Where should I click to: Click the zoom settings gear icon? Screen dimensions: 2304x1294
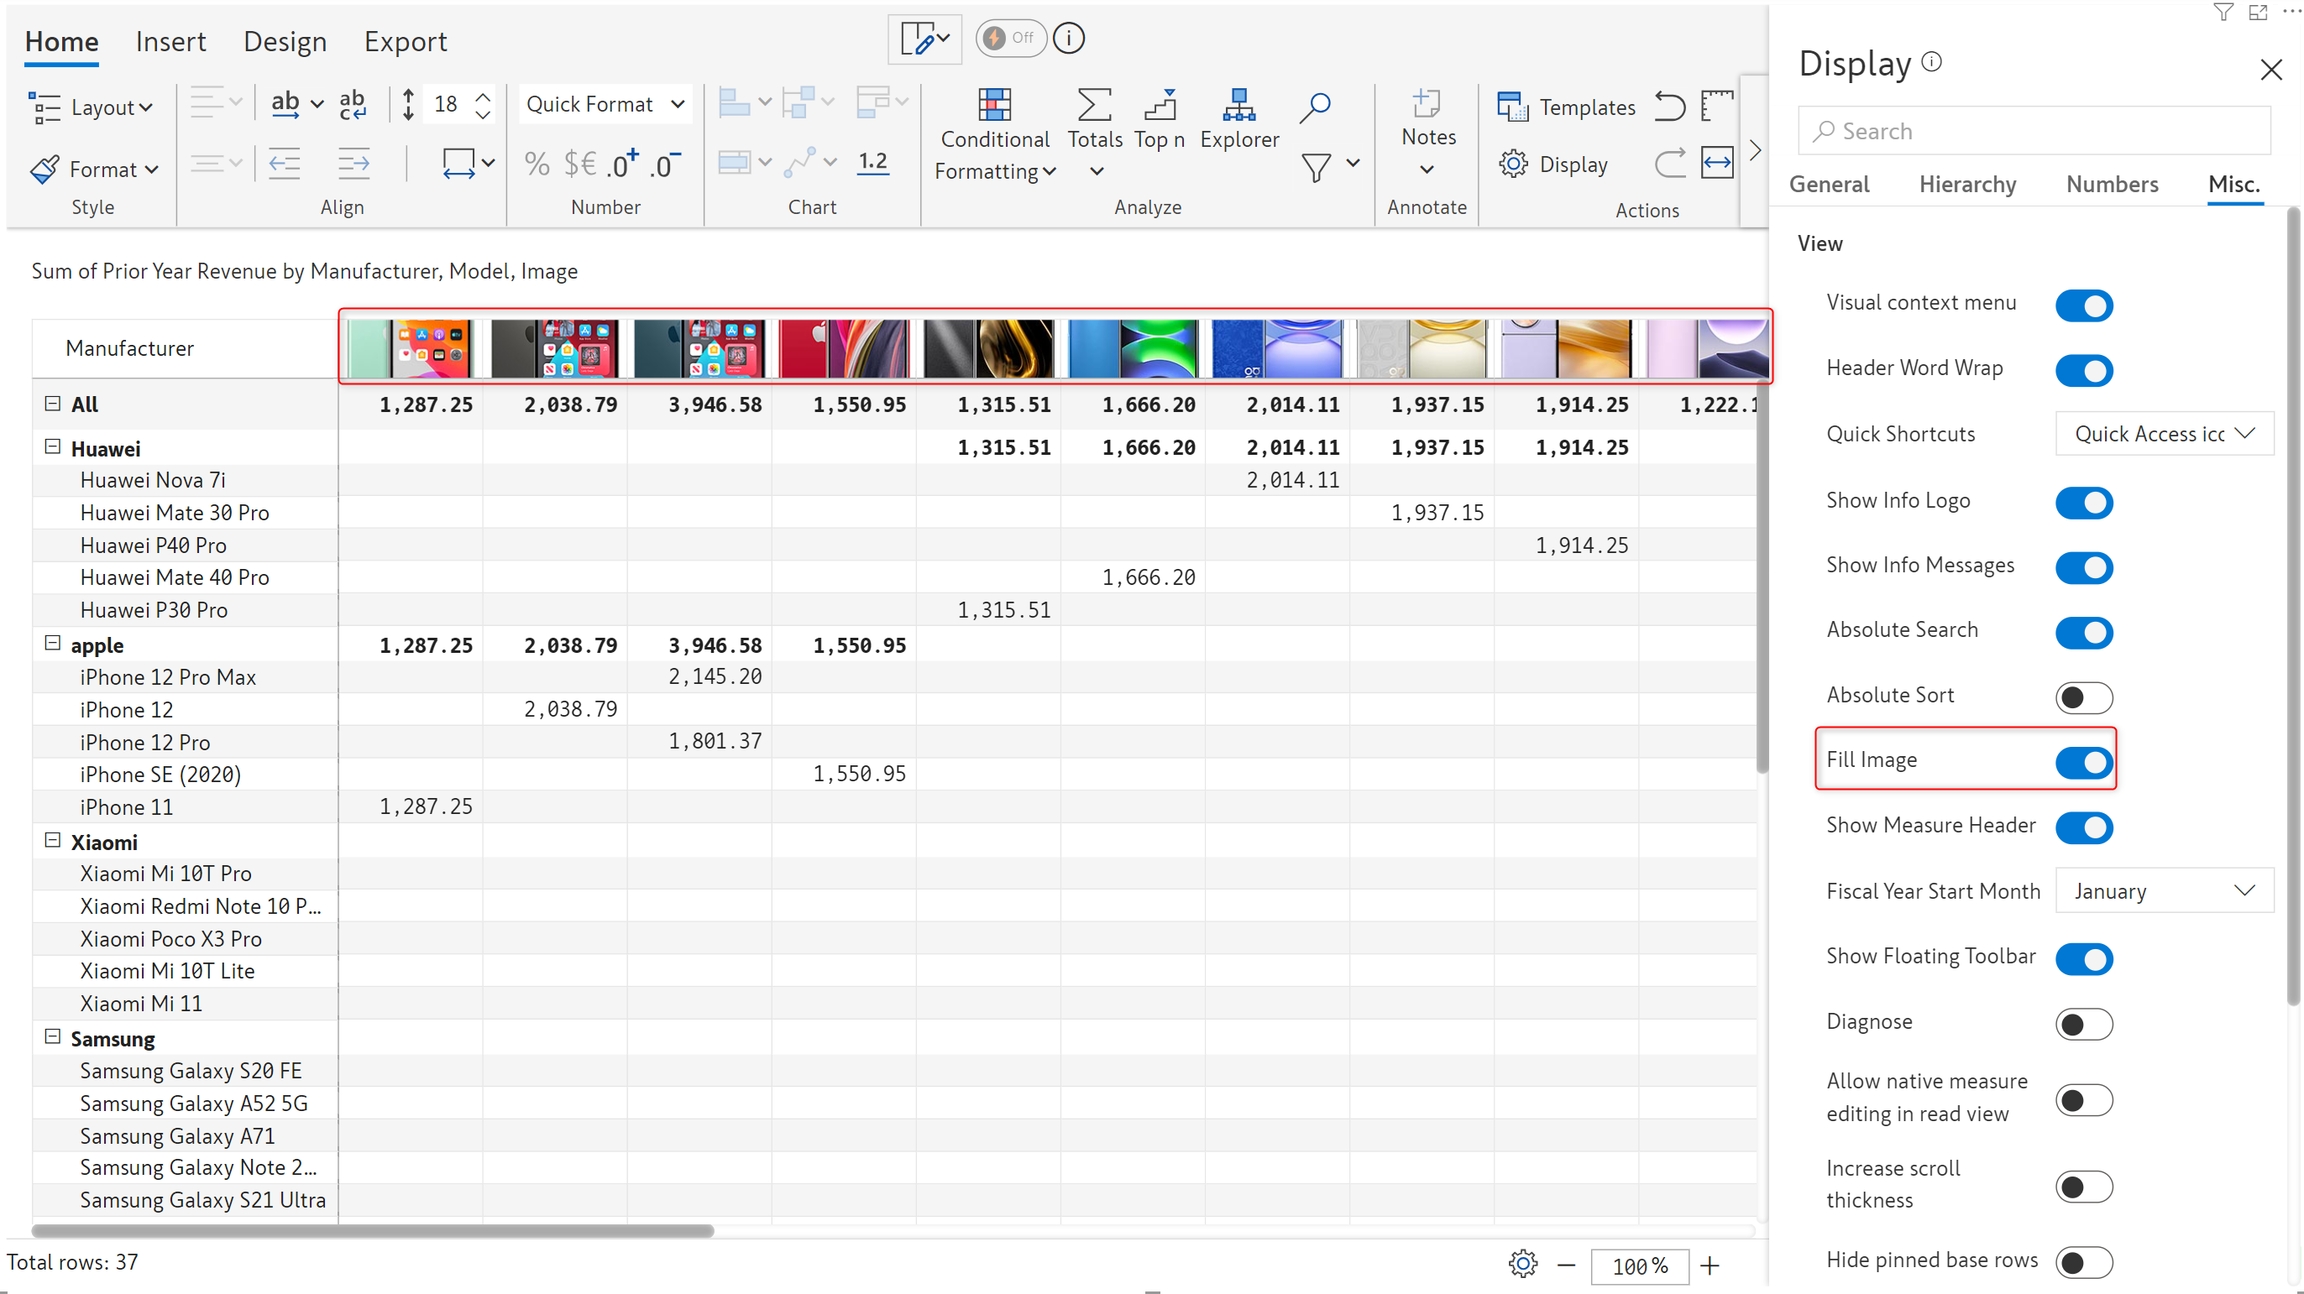pyautogui.click(x=1522, y=1264)
